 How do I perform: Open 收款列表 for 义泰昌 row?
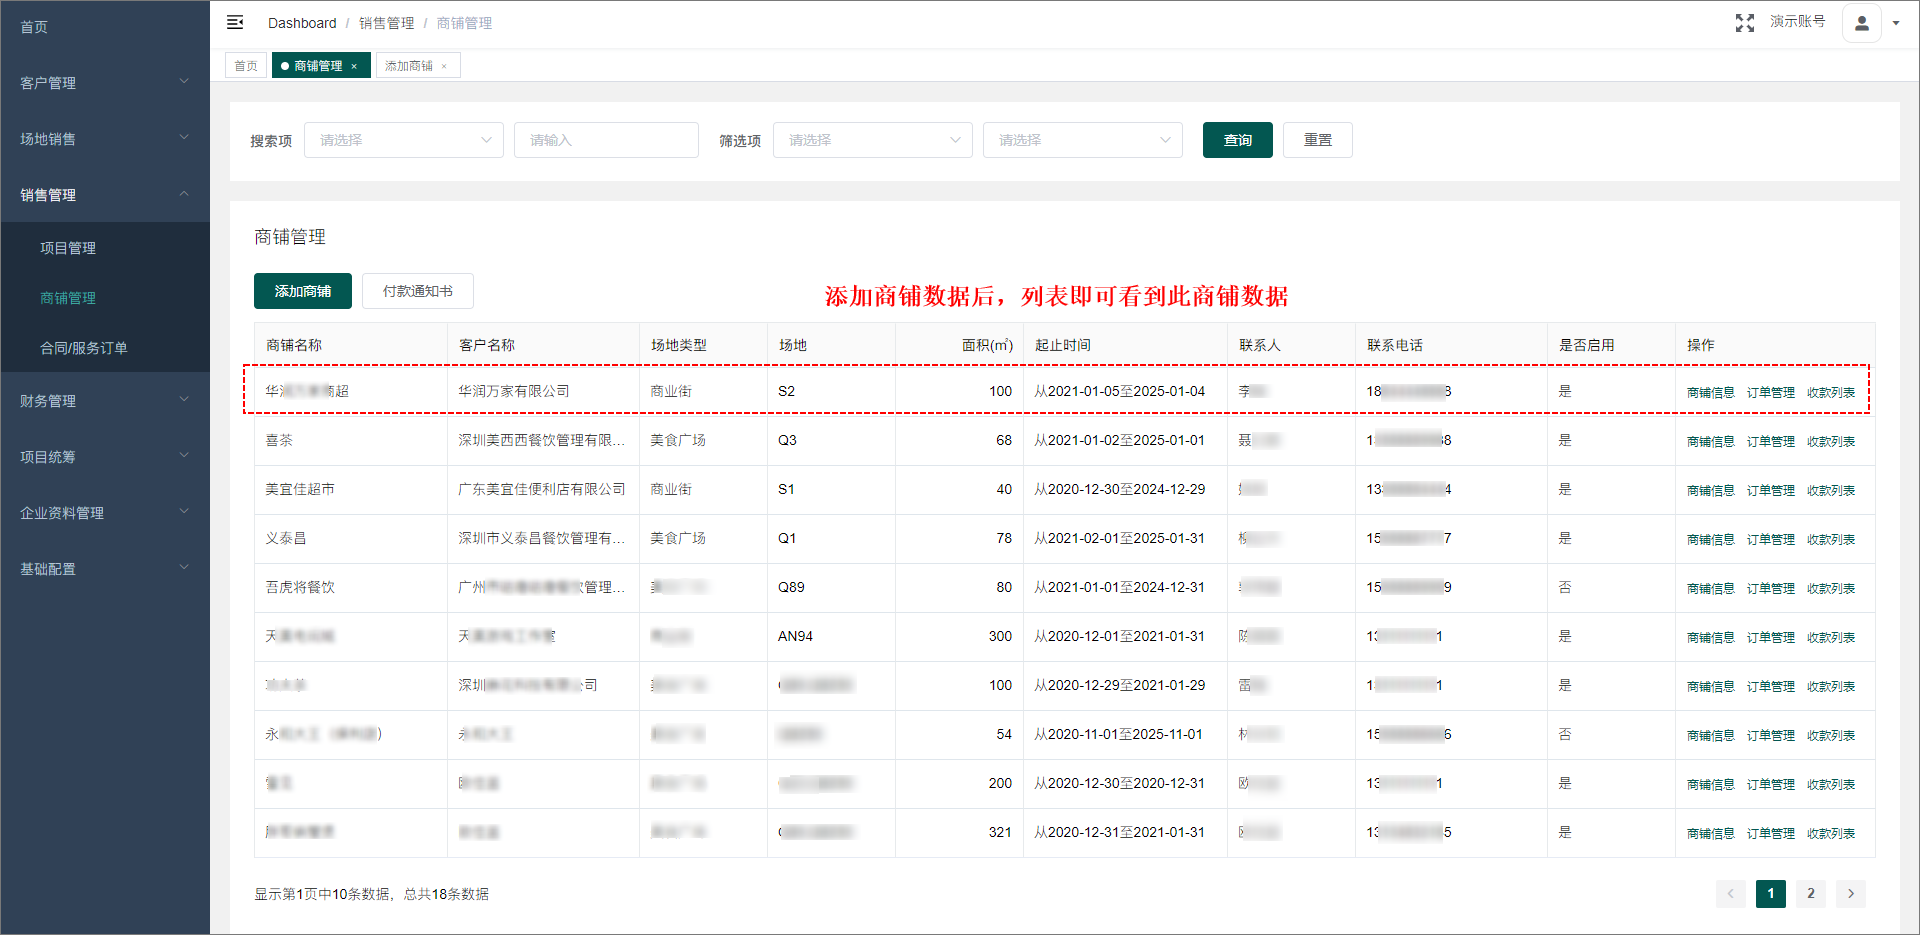[x=1831, y=539]
